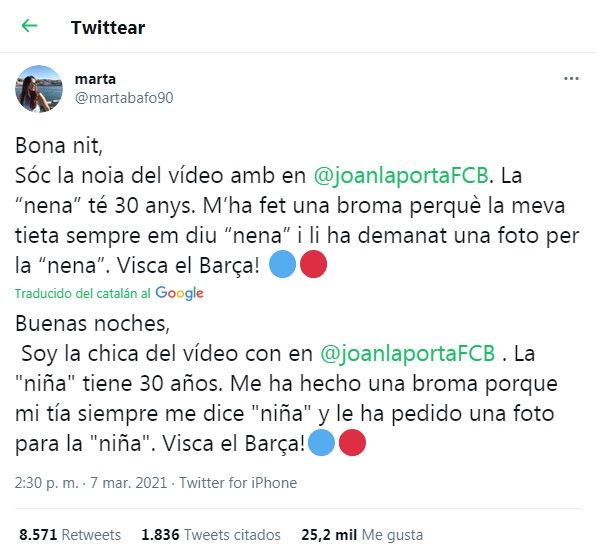View the 8.571 Retweets list

click(x=70, y=535)
